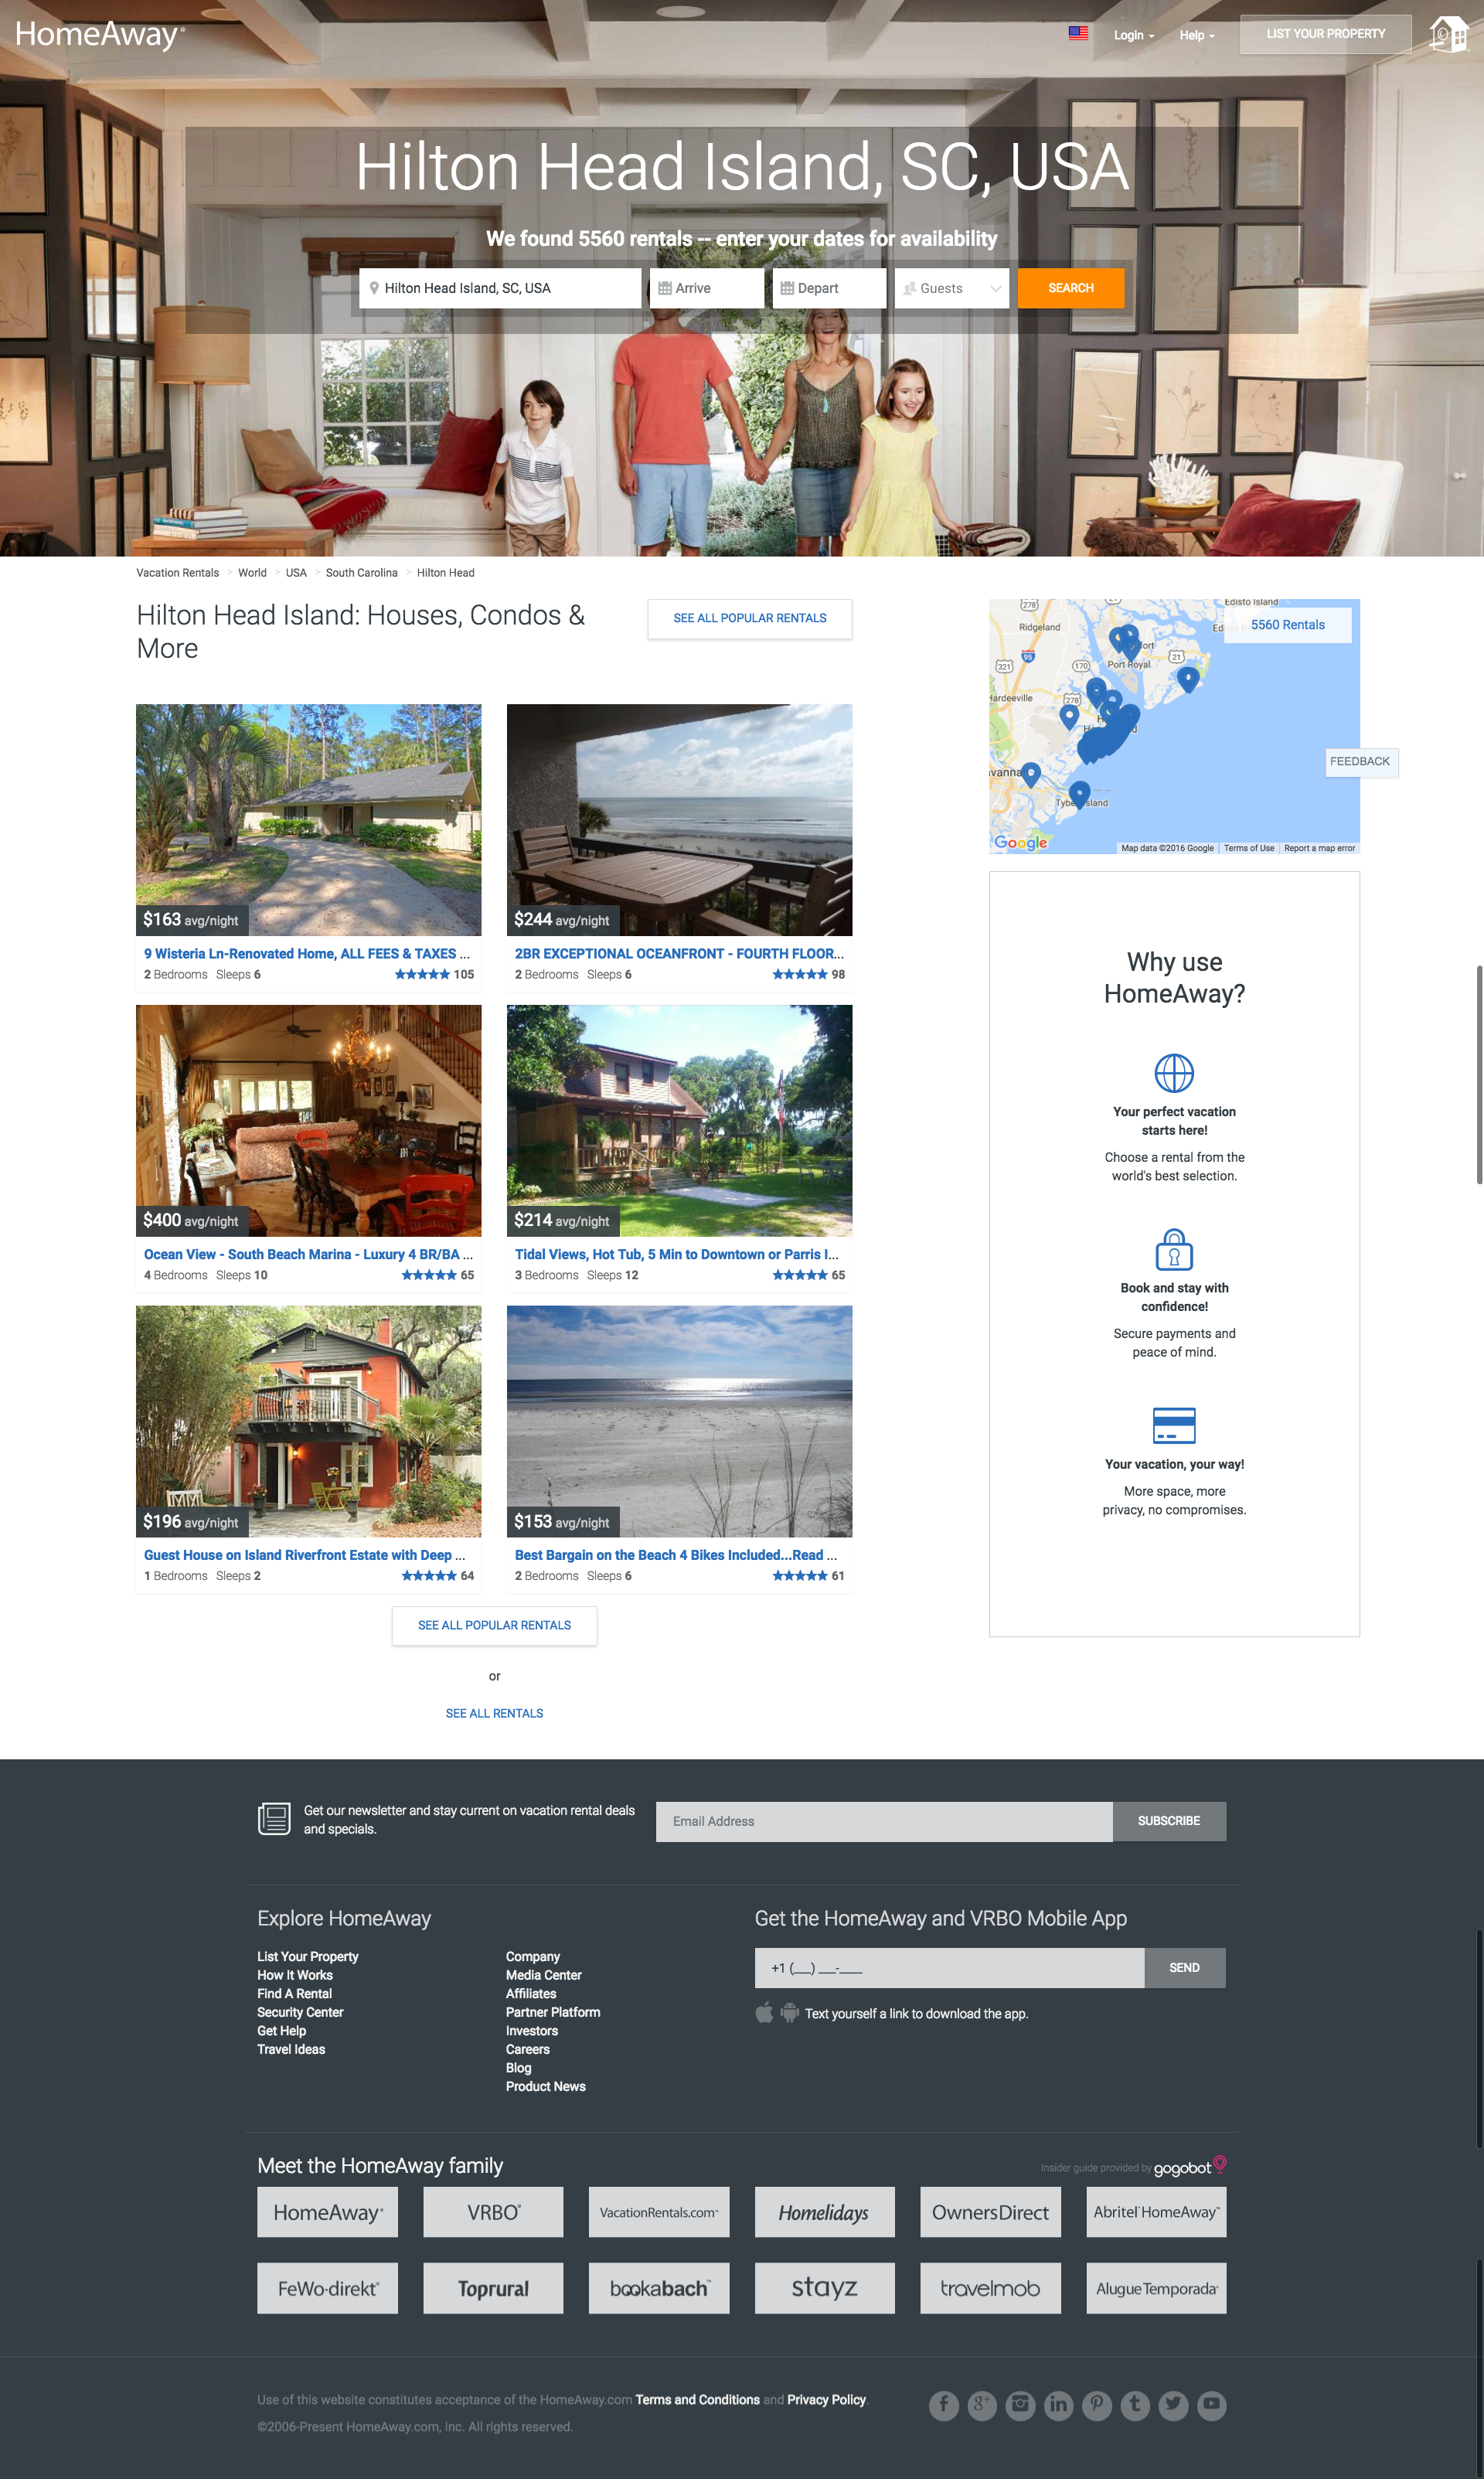1484x2479 pixels.
Task: Click the orange Search button
Action: [x=1070, y=288]
